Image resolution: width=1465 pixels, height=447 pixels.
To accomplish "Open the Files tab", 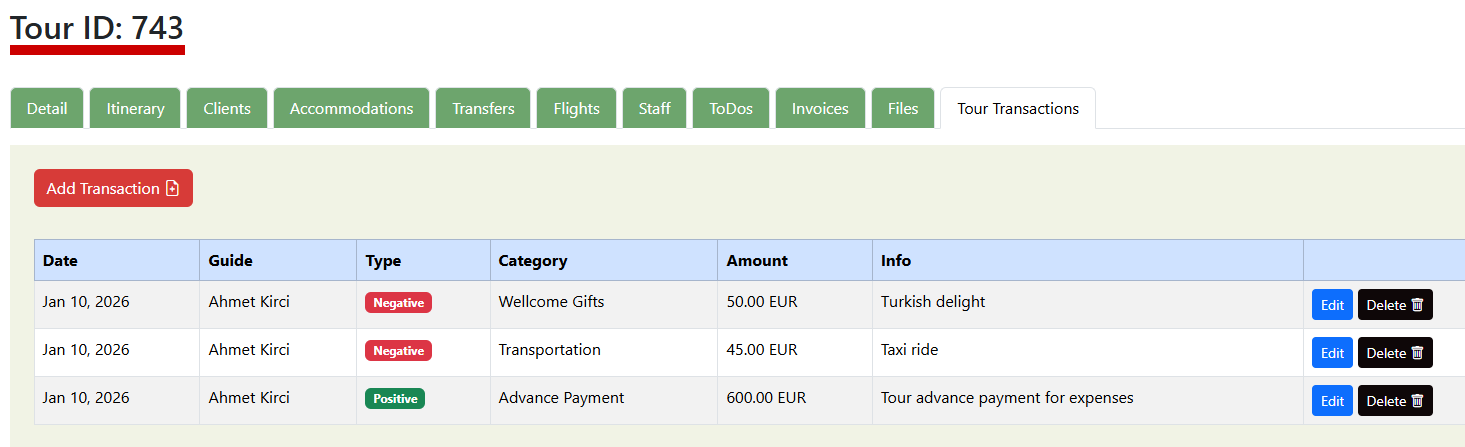I will pyautogui.click(x=902, y=108).
